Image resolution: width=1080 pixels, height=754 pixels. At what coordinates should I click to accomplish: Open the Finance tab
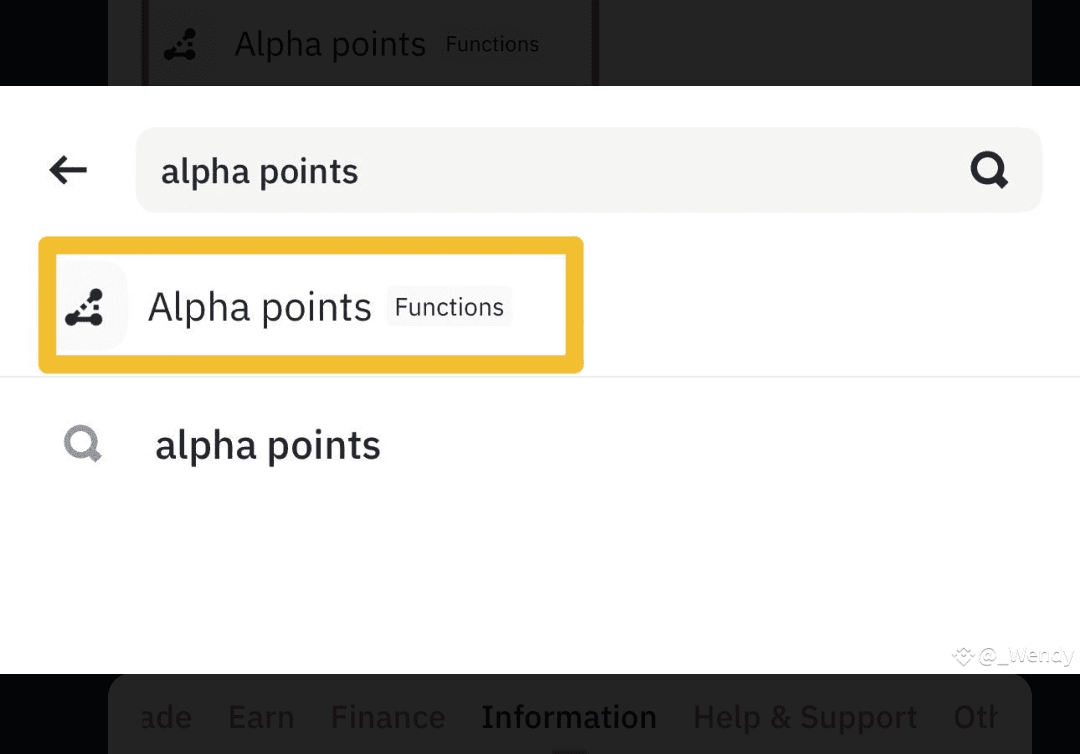388,717
